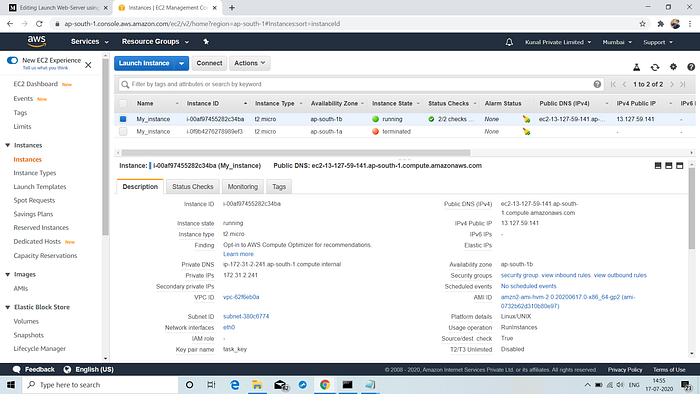
Task: Open Resource Groups menu
Action: tap(155, 41)
